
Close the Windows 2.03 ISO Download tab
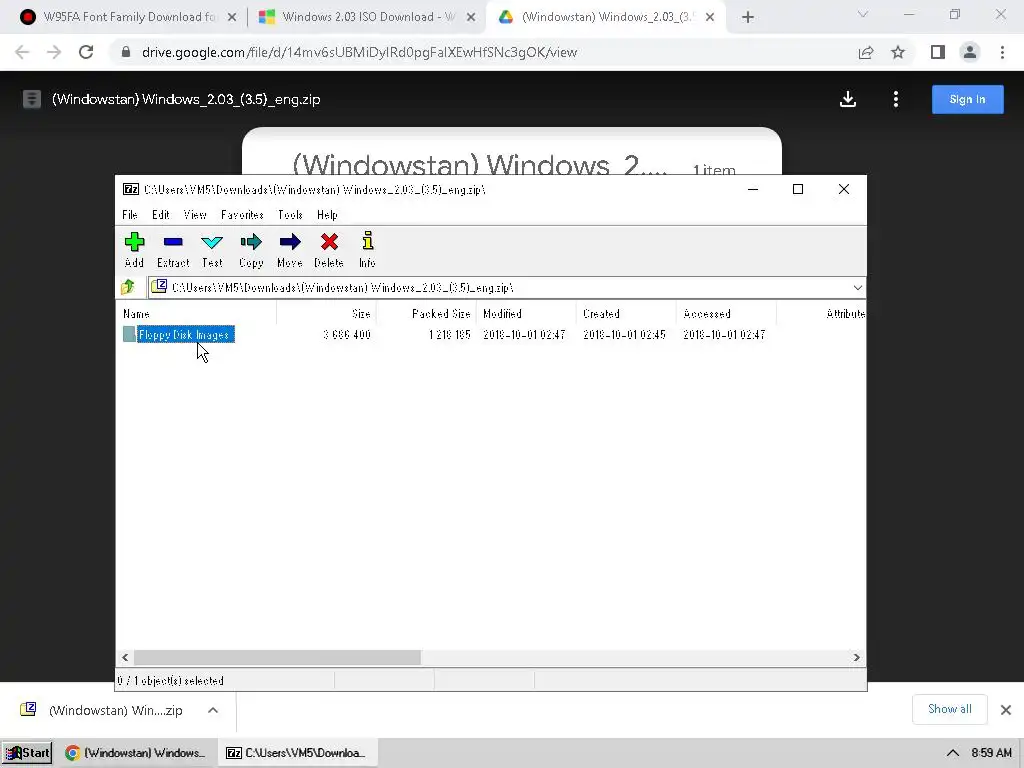(471, 18)
